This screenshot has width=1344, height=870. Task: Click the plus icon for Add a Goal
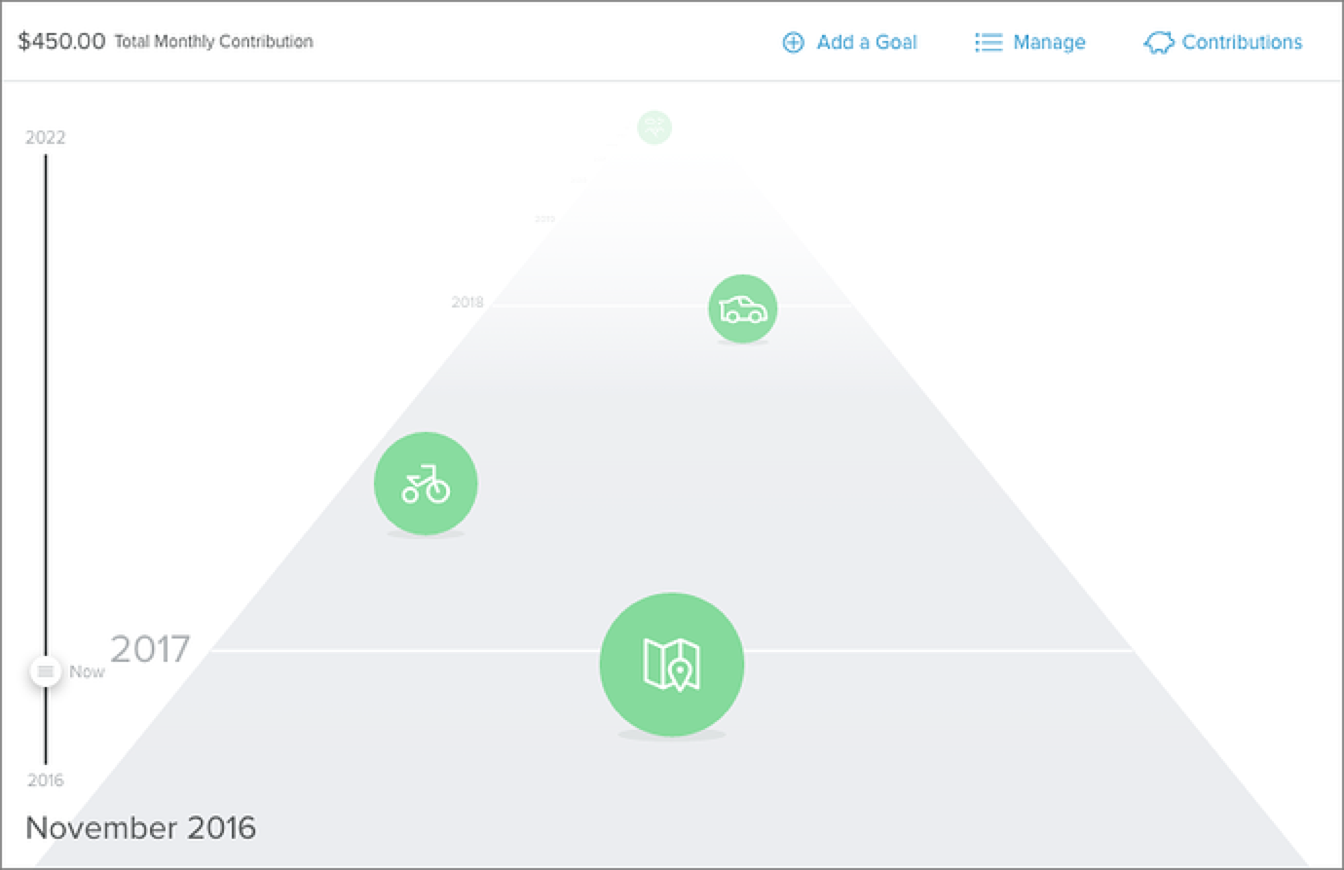793,42
